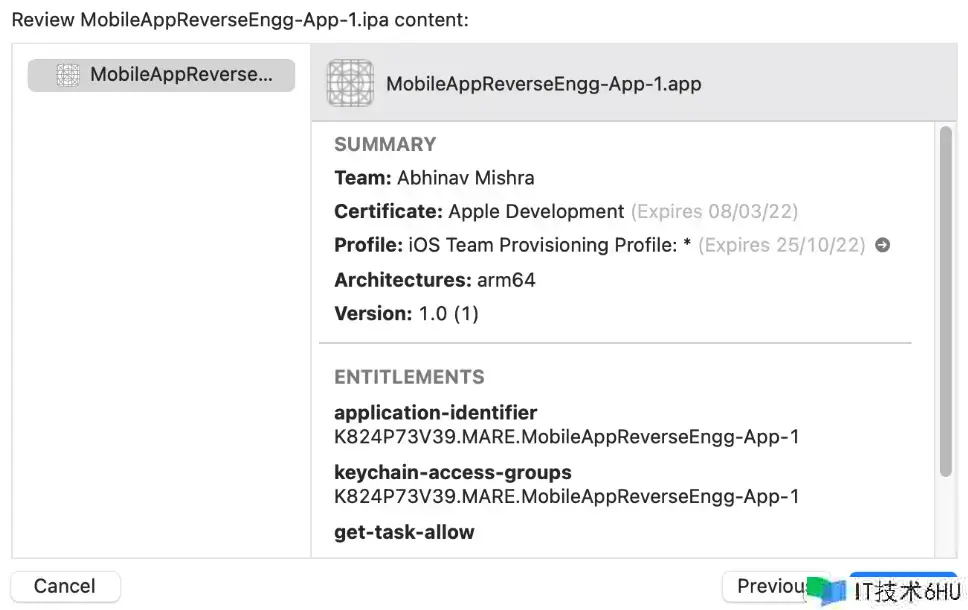
Task: Select the MobileAppReverseEngg-App-1.app title
Action: click(543, 84)
